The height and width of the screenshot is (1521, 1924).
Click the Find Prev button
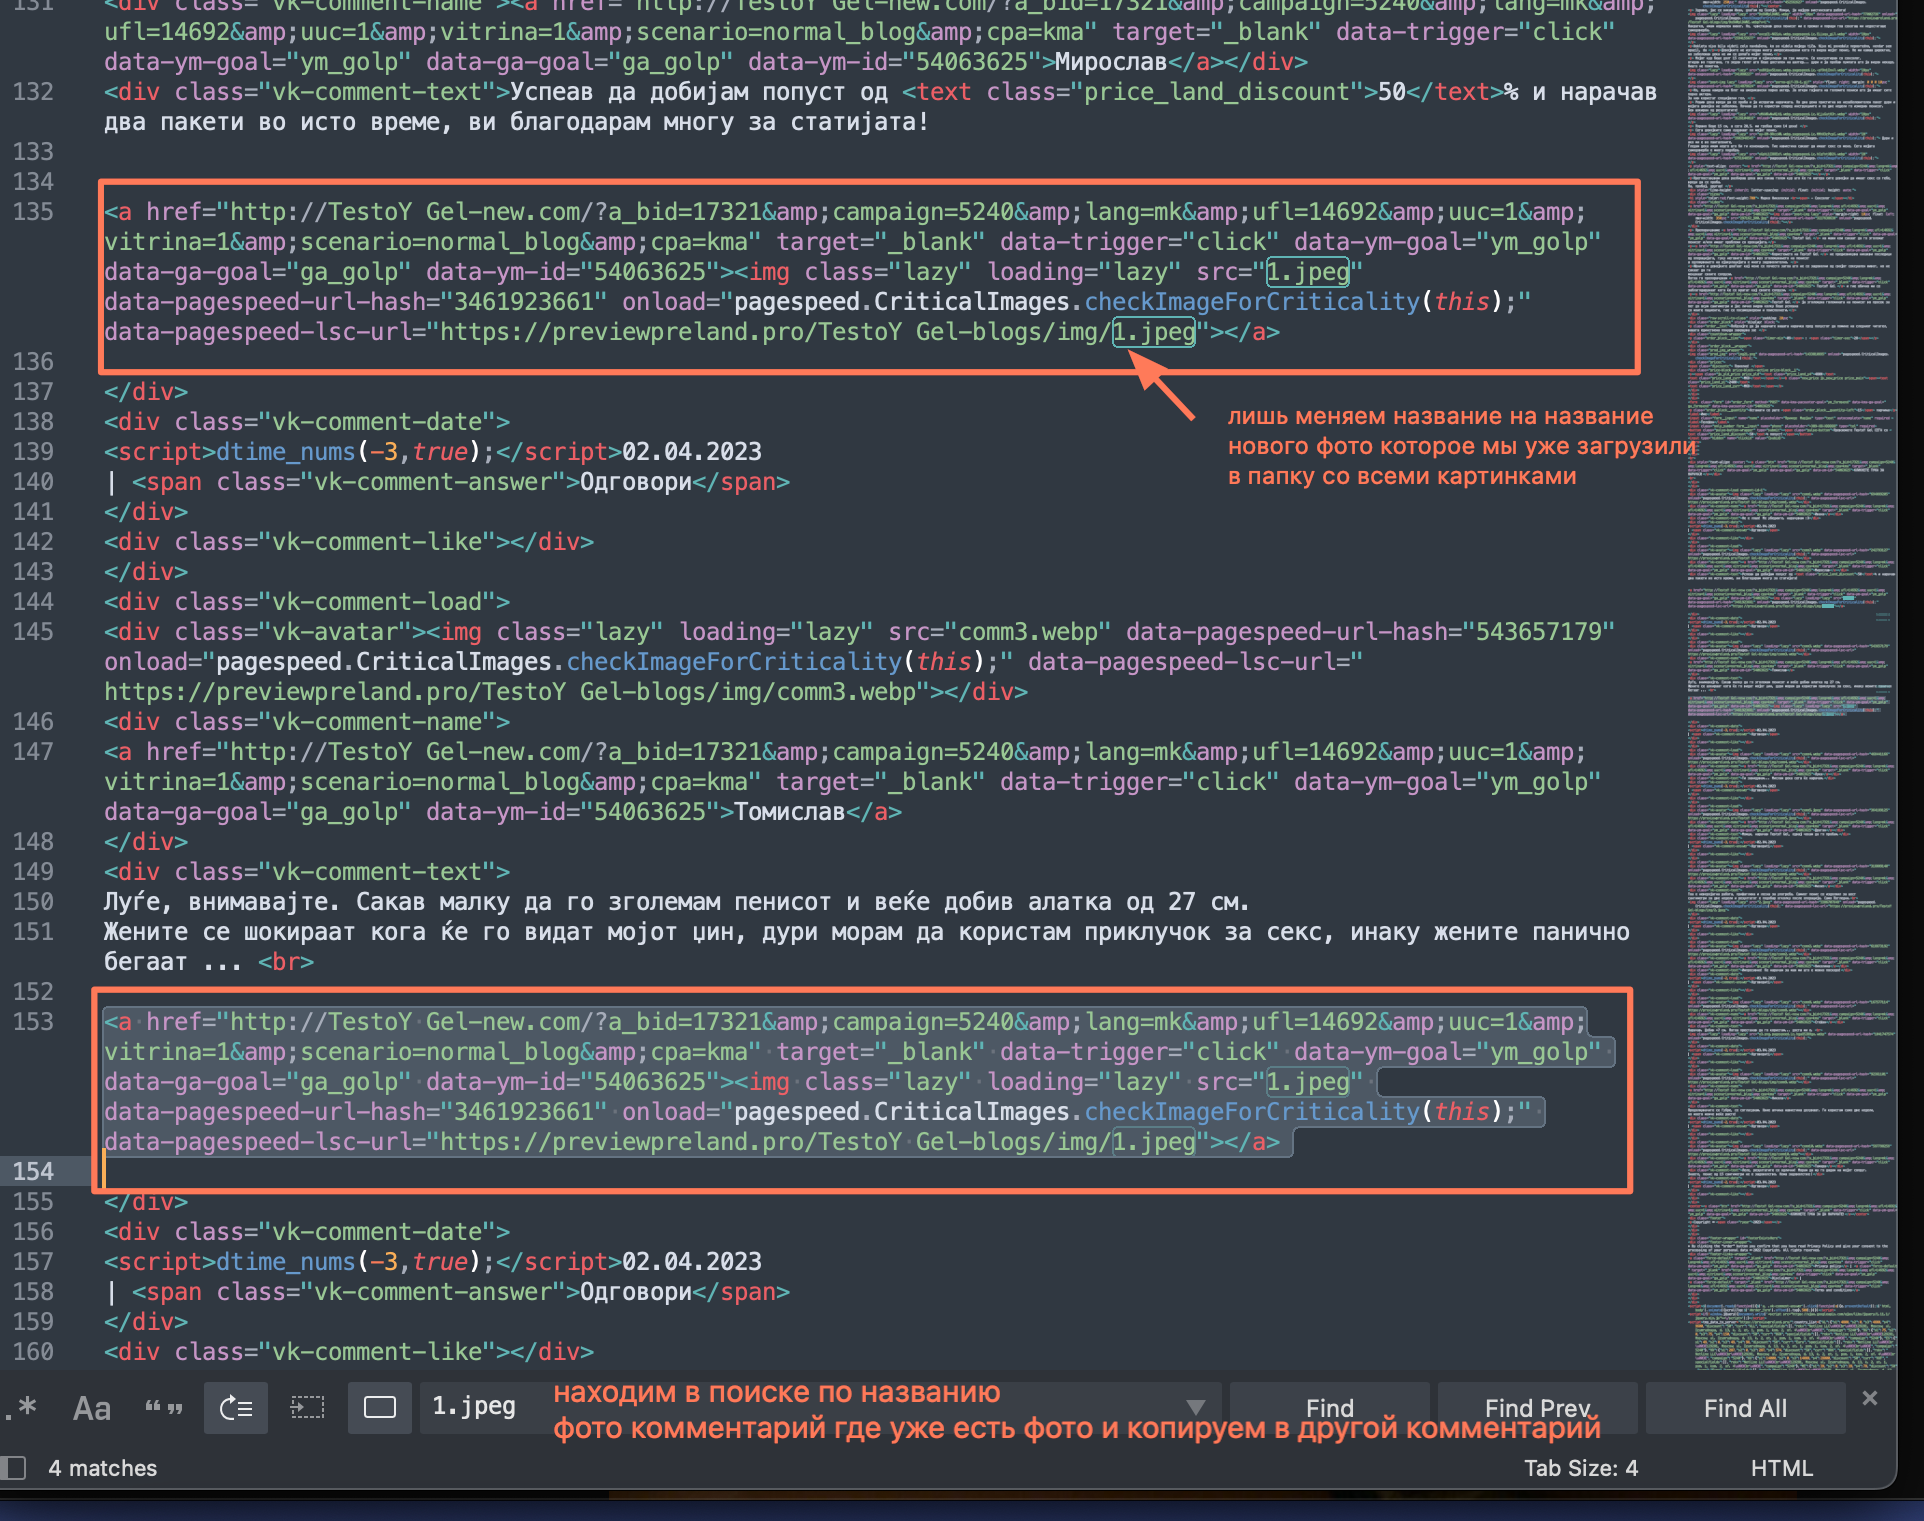pyautogui.click(x=1537, y=1408)
